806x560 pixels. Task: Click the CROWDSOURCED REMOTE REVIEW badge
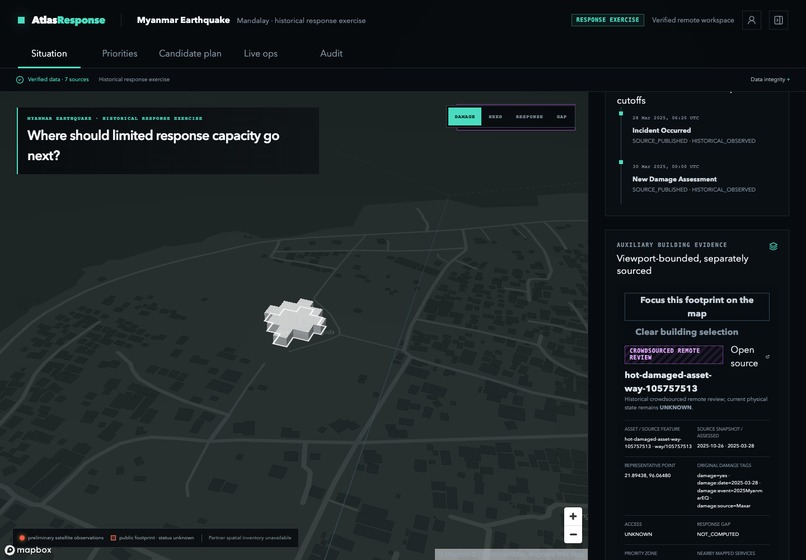pyautogui.click(x=673, y=354)
